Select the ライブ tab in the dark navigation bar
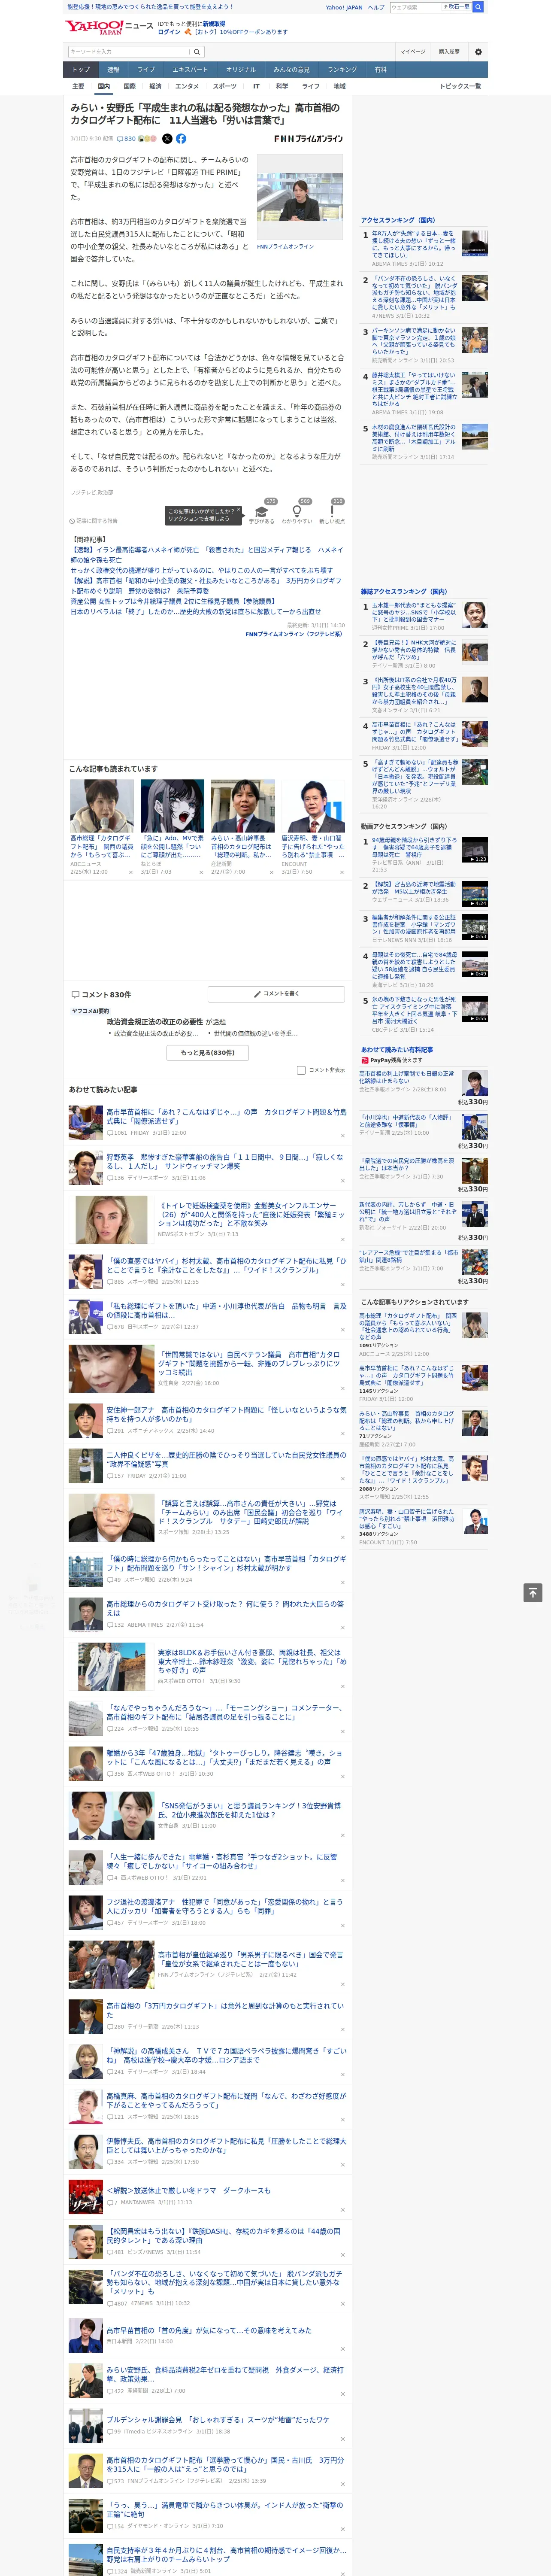The width and height of the screenshot is (551, 2576). click(146, 70)
